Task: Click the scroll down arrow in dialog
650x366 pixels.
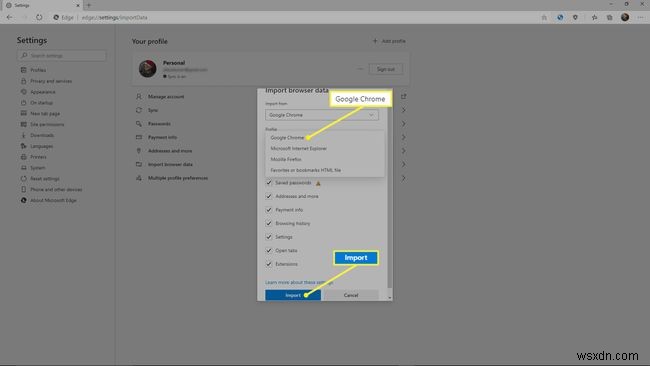Action: [x=389, y=297]
